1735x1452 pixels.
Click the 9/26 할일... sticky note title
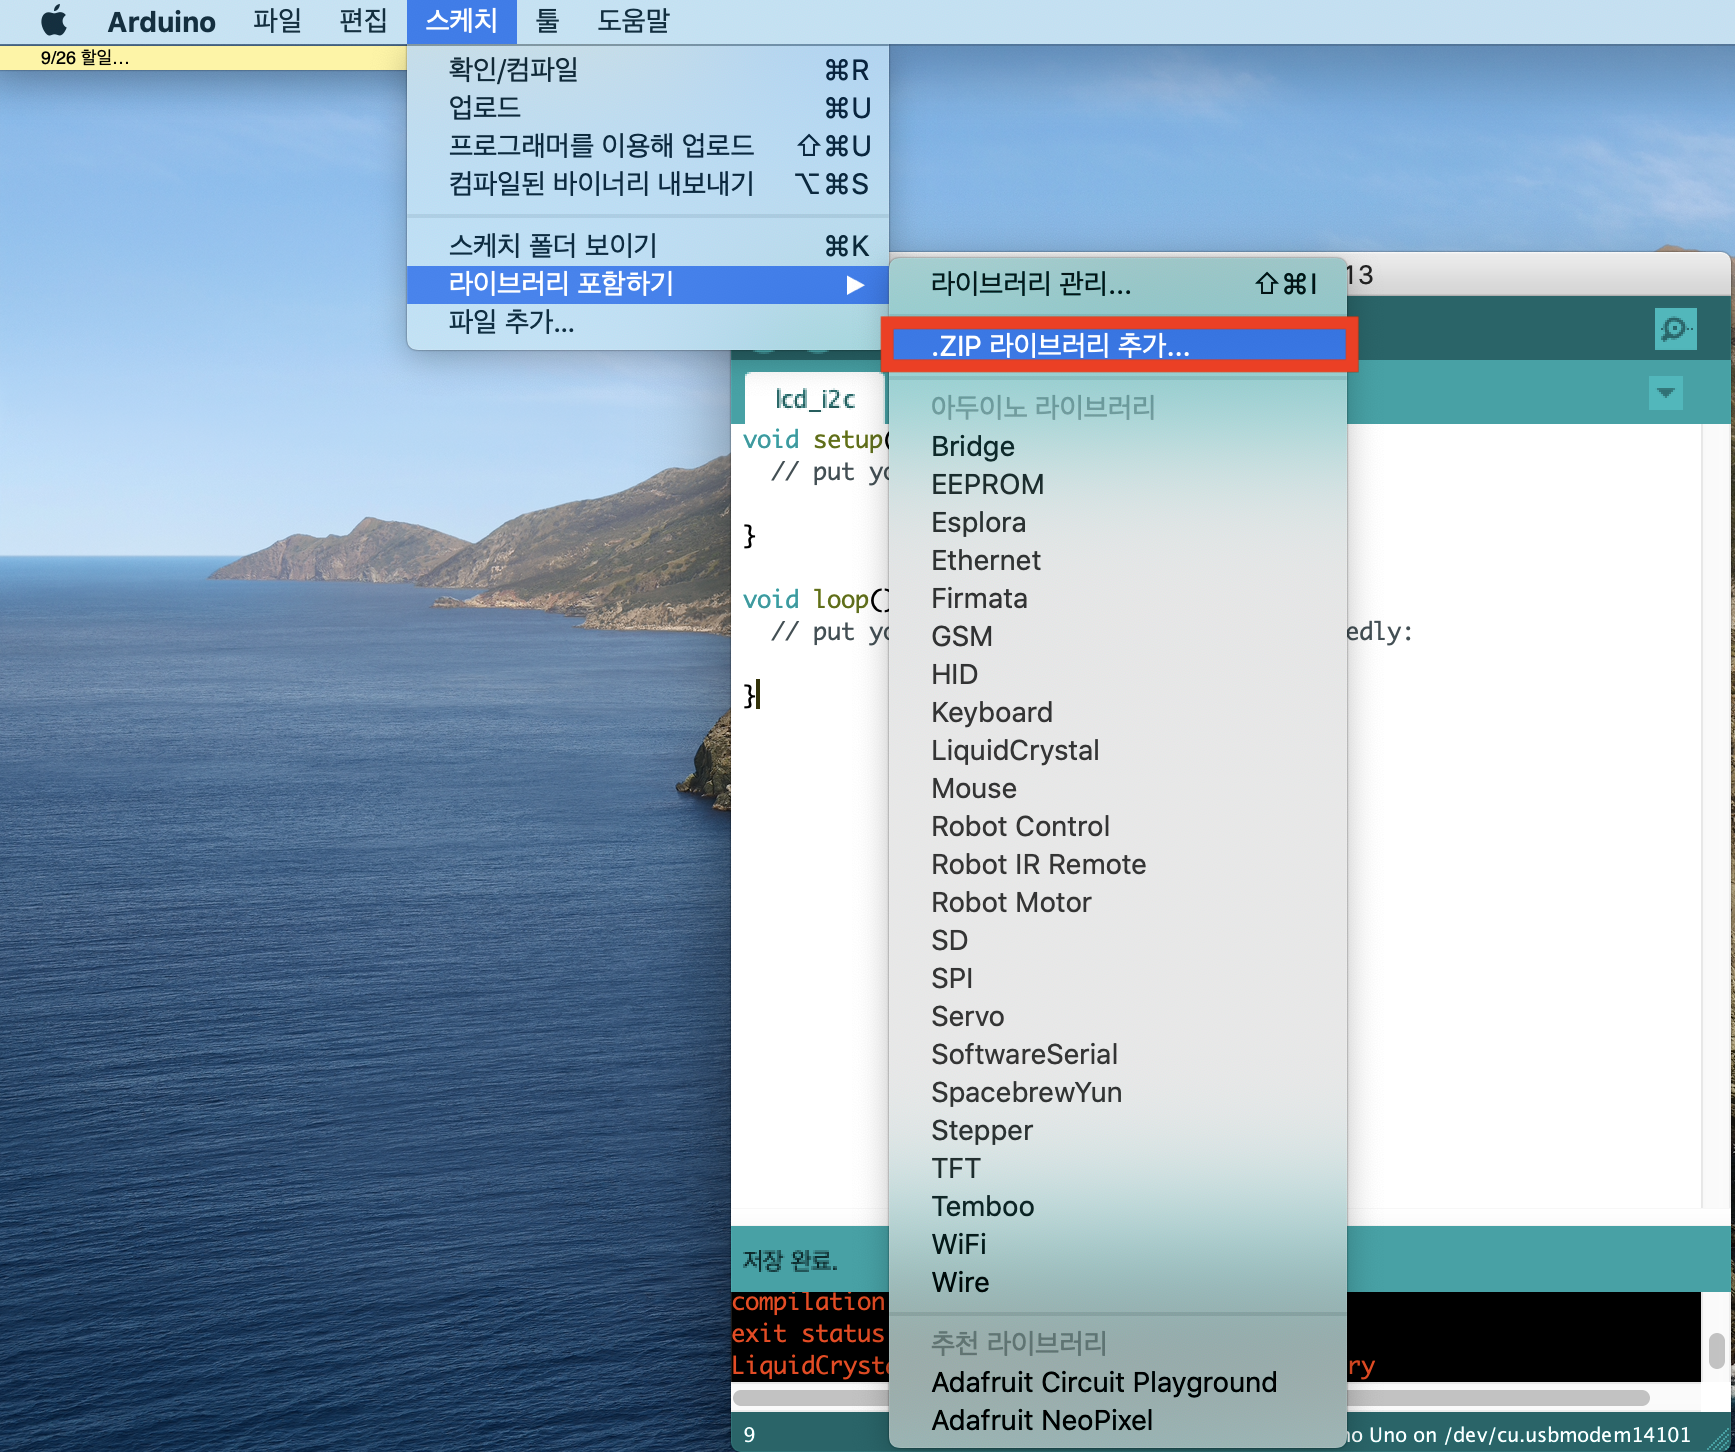click(85, 58)
